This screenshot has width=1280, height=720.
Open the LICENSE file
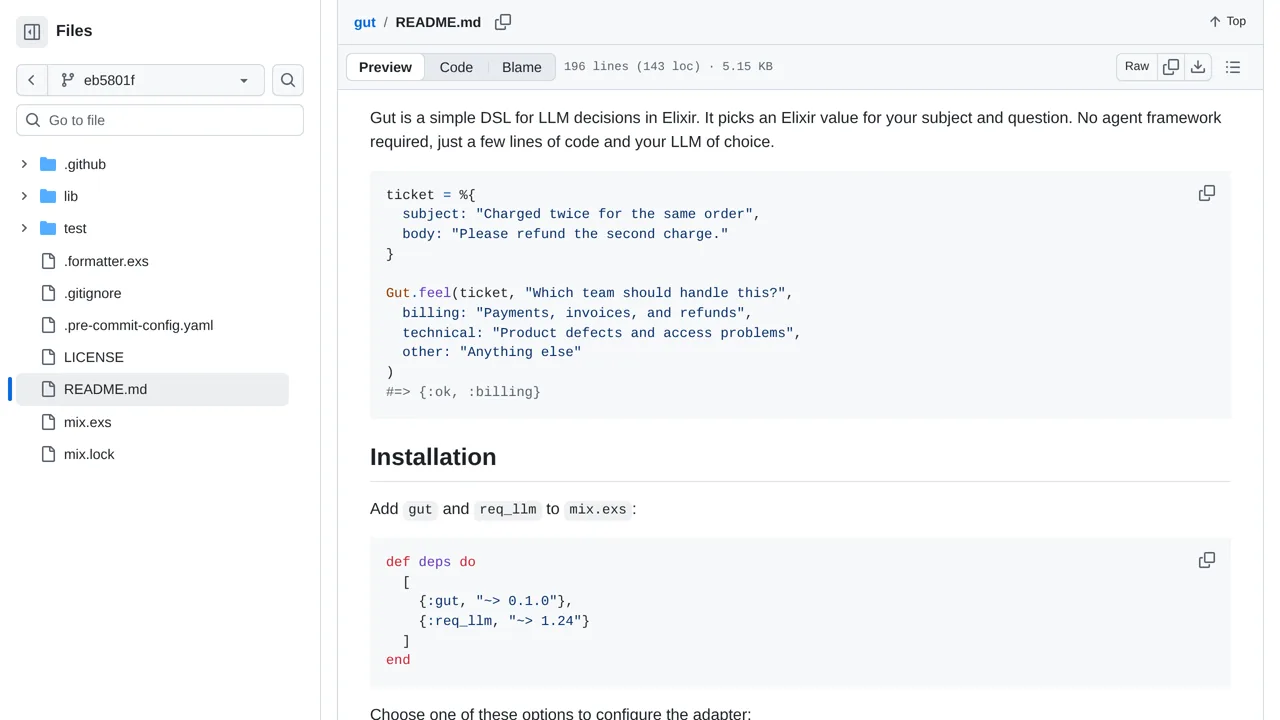coord(94,357)
